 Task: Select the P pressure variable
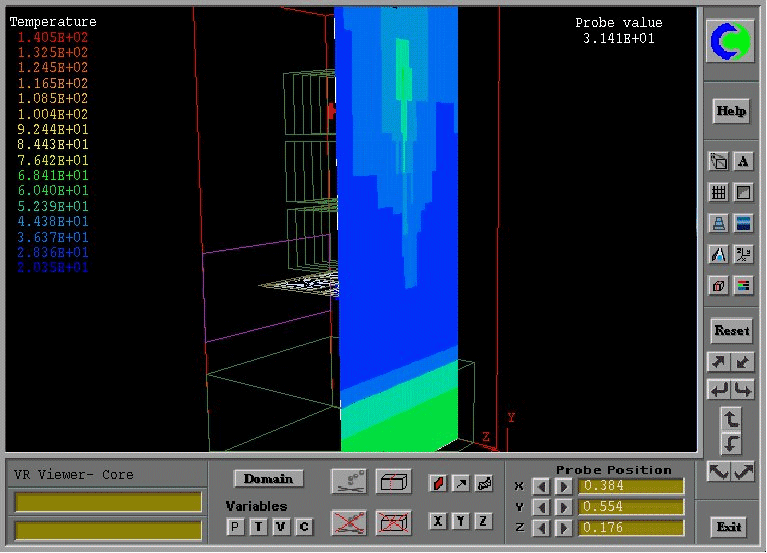[235, 527]
